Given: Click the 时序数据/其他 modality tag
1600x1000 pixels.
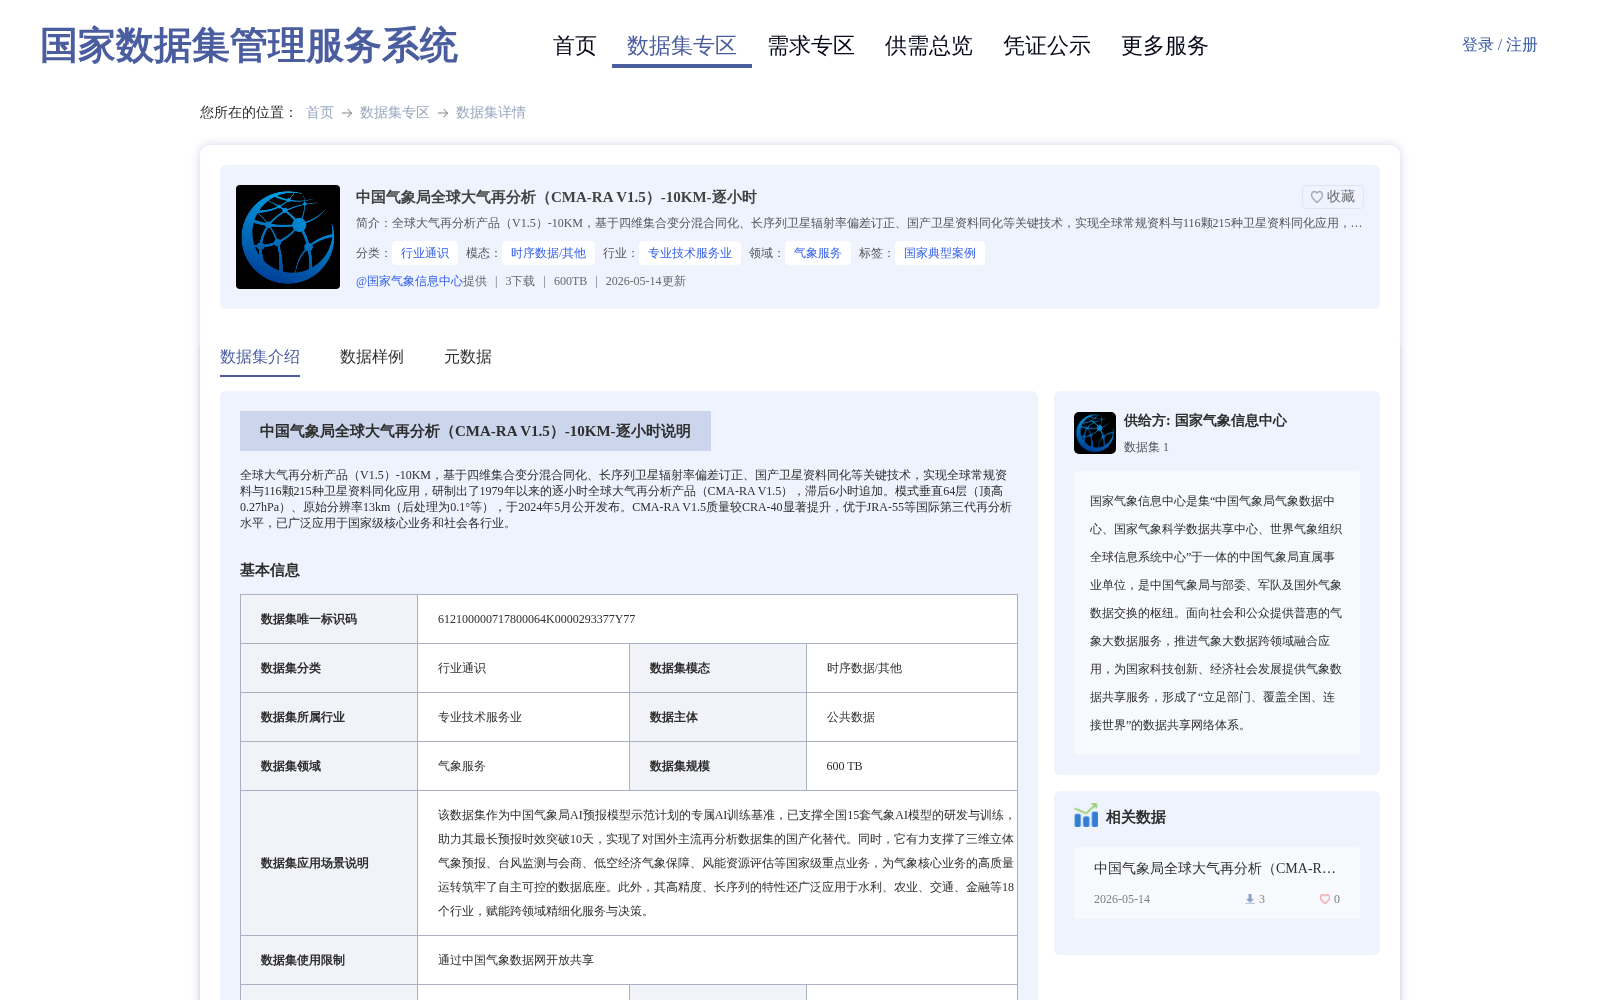Looking at the screenshot, I should click(x=548, y=253).
